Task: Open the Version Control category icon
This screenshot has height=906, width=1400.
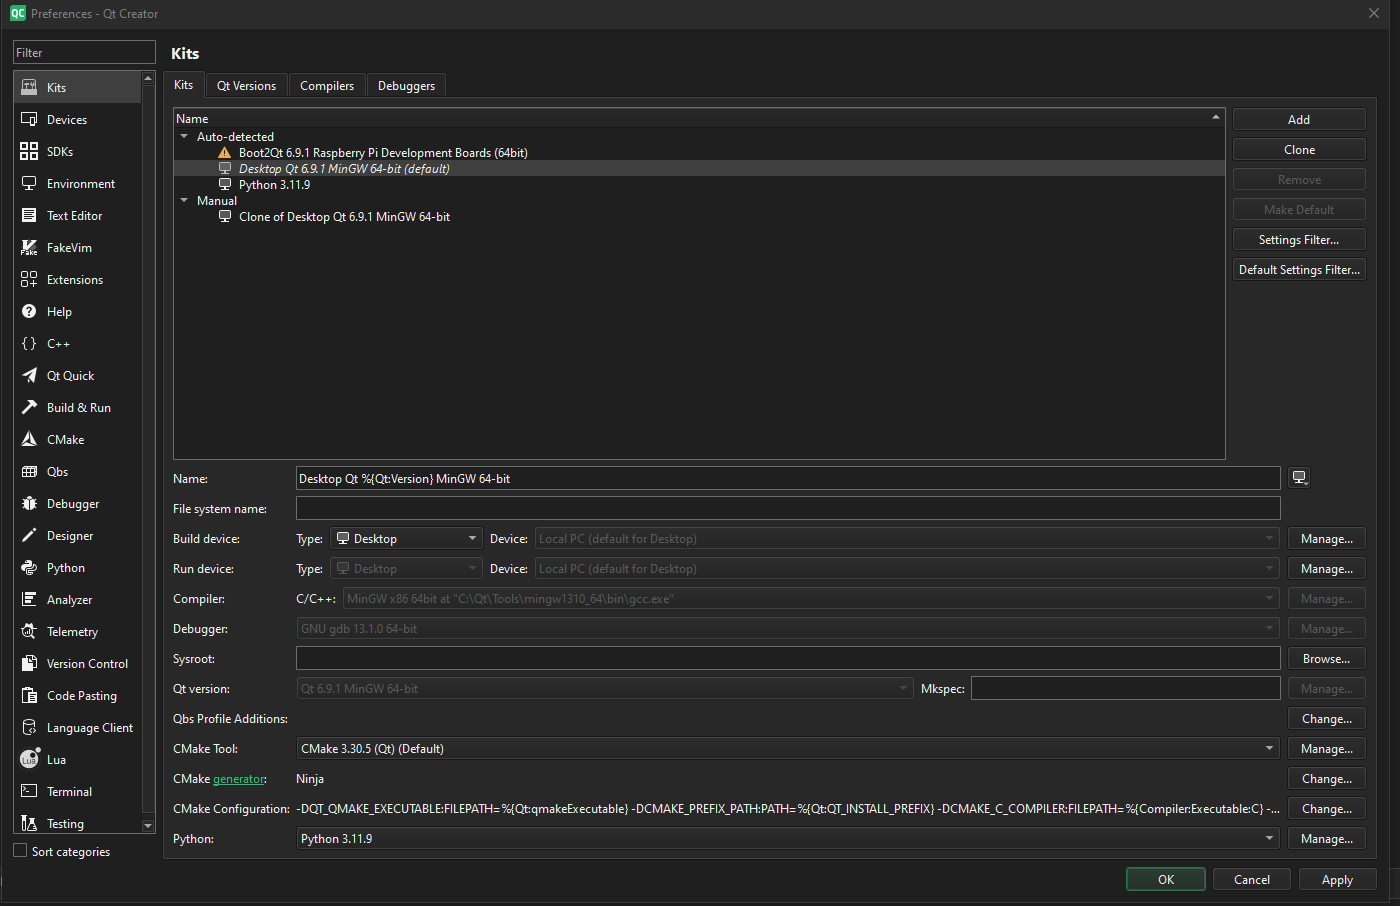Action: pyautogui.click(x=29, y=664)
